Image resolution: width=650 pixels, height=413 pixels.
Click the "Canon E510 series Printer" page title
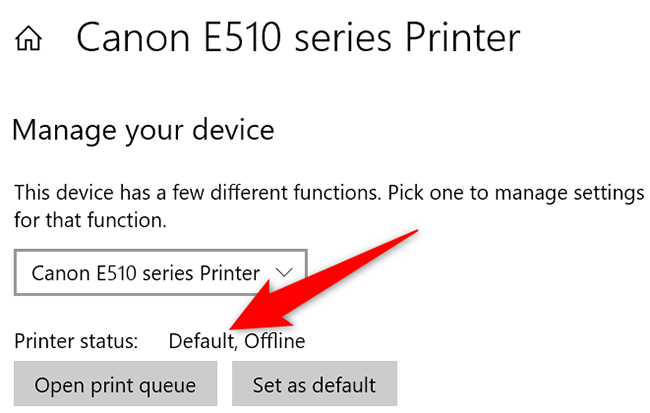click(298, 38)
